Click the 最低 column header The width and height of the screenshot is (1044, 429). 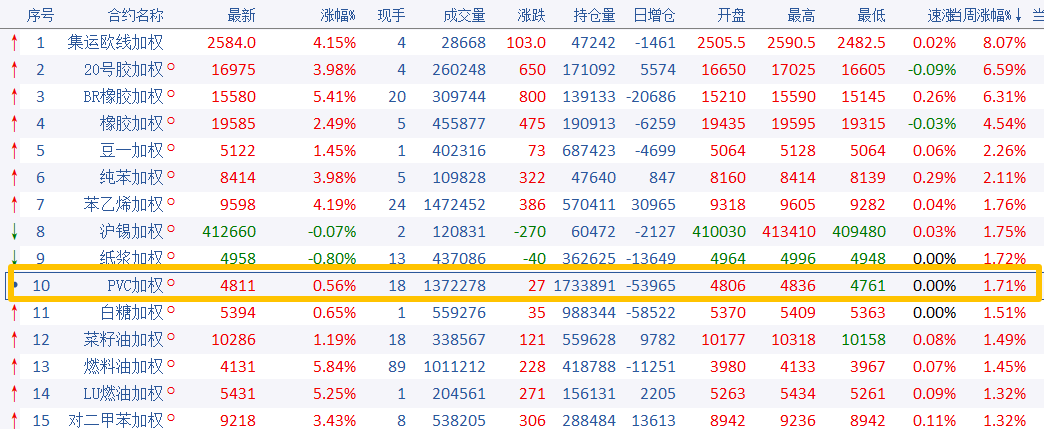click(x=872, y=16)
